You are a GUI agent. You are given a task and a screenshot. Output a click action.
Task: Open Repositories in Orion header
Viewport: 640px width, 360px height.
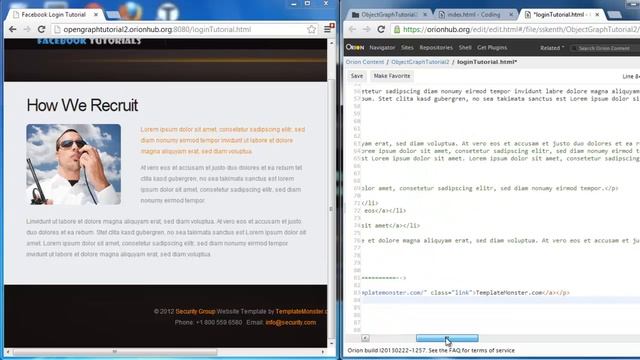click(x=436, y=48)
